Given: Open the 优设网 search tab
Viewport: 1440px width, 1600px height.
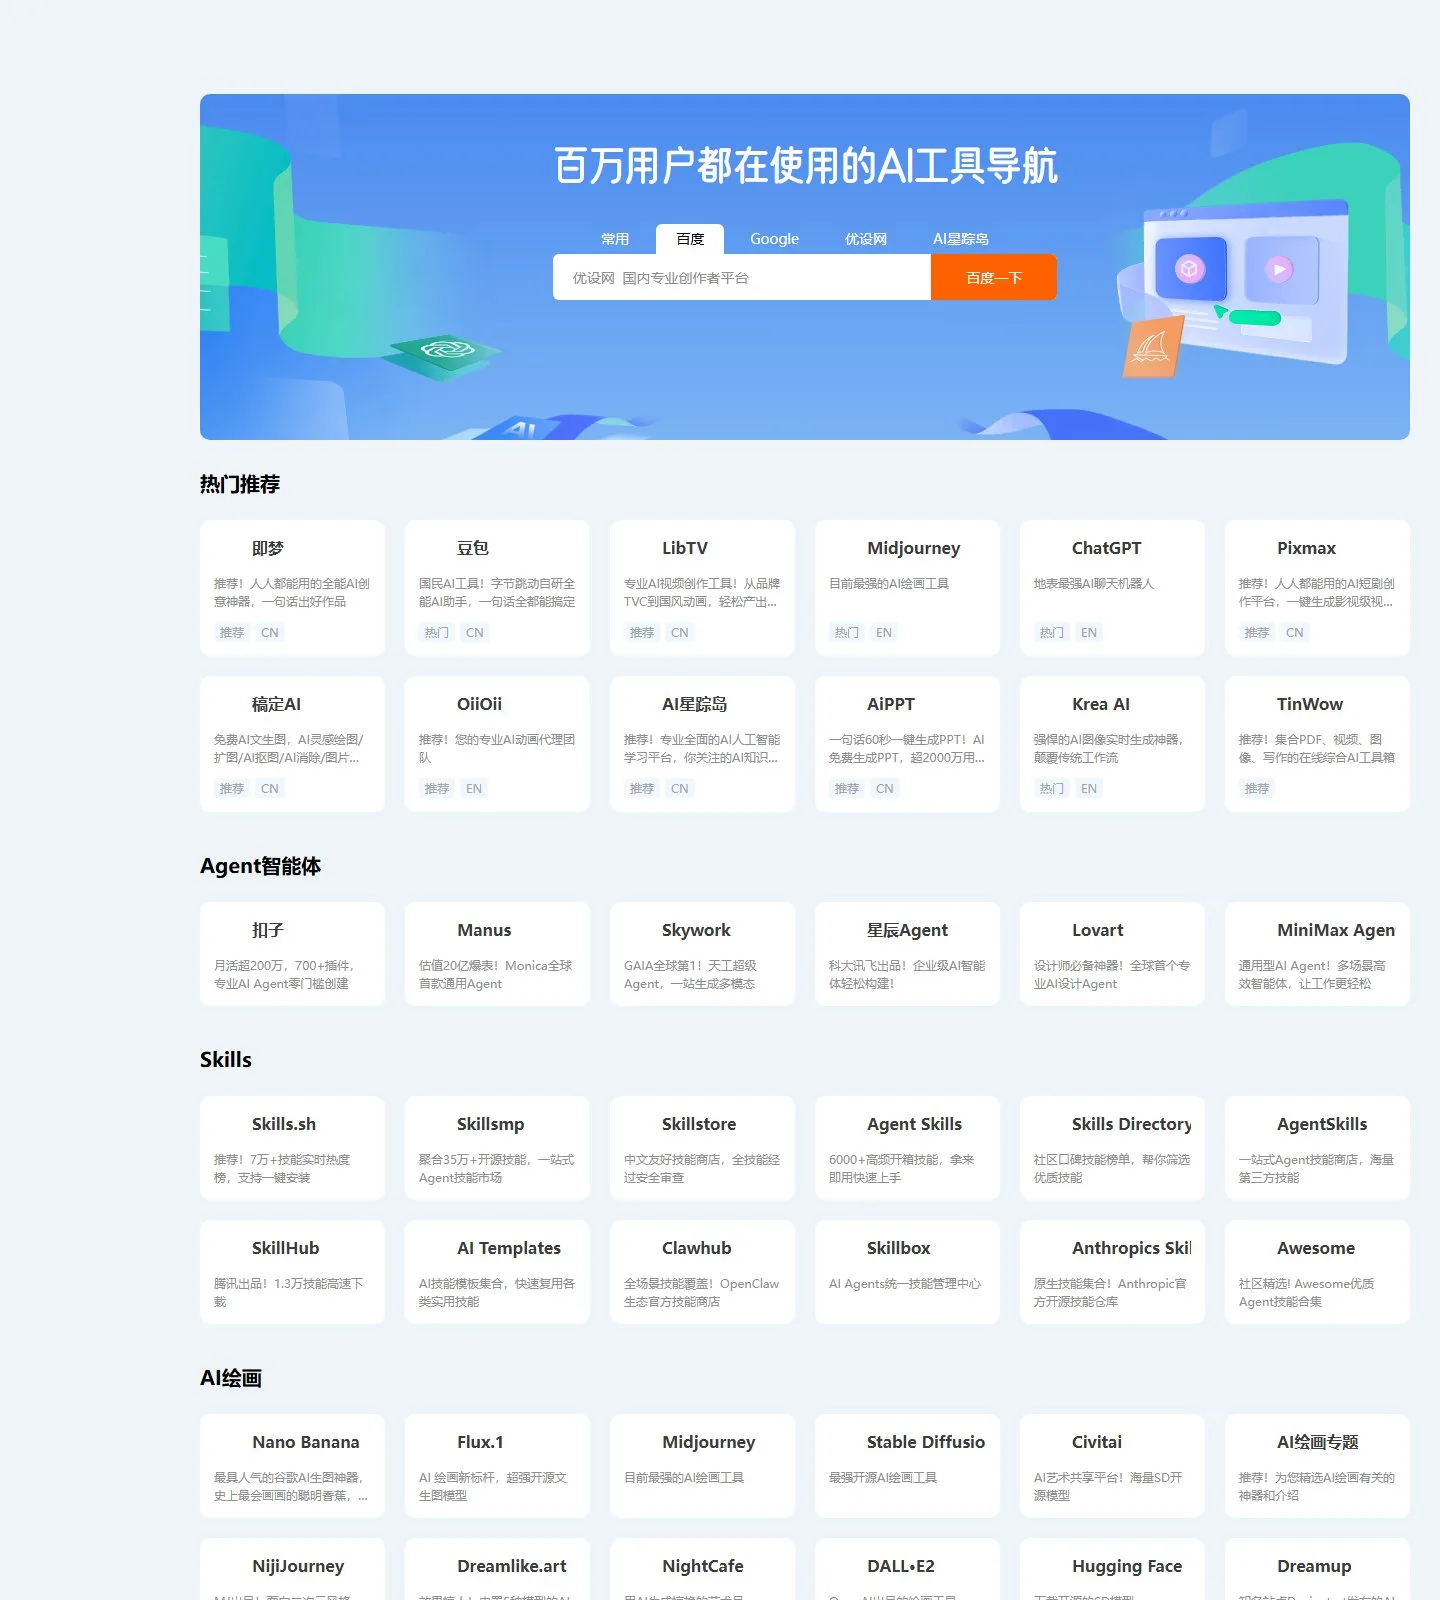Looking at the screenshot, I should pos(866,239).
